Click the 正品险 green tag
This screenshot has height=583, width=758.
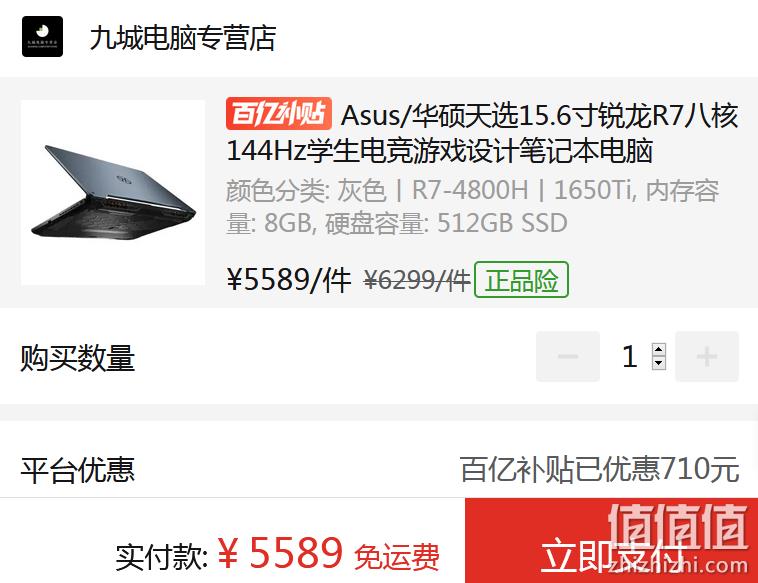click(x=521, y=279)
